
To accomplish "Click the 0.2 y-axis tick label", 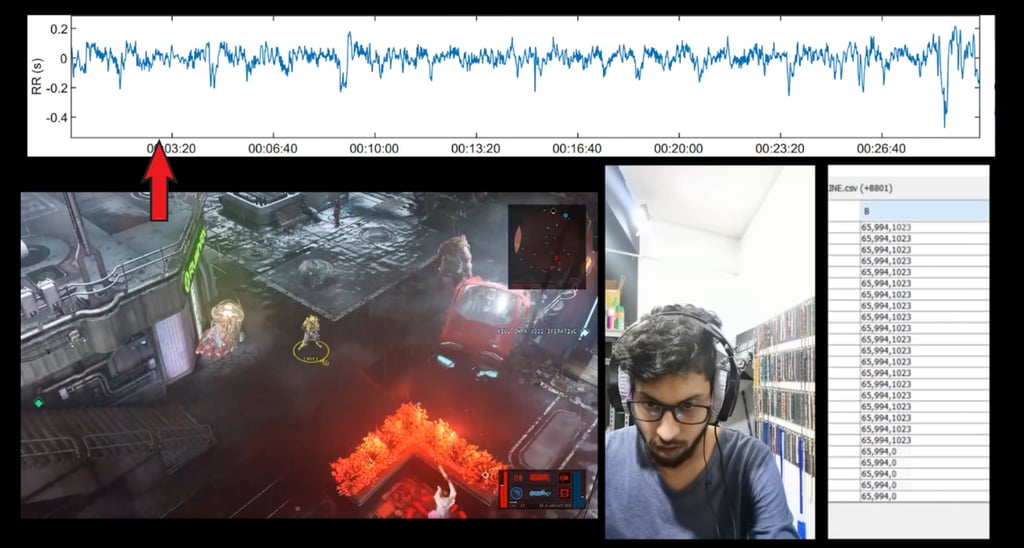I will (59, 29).
